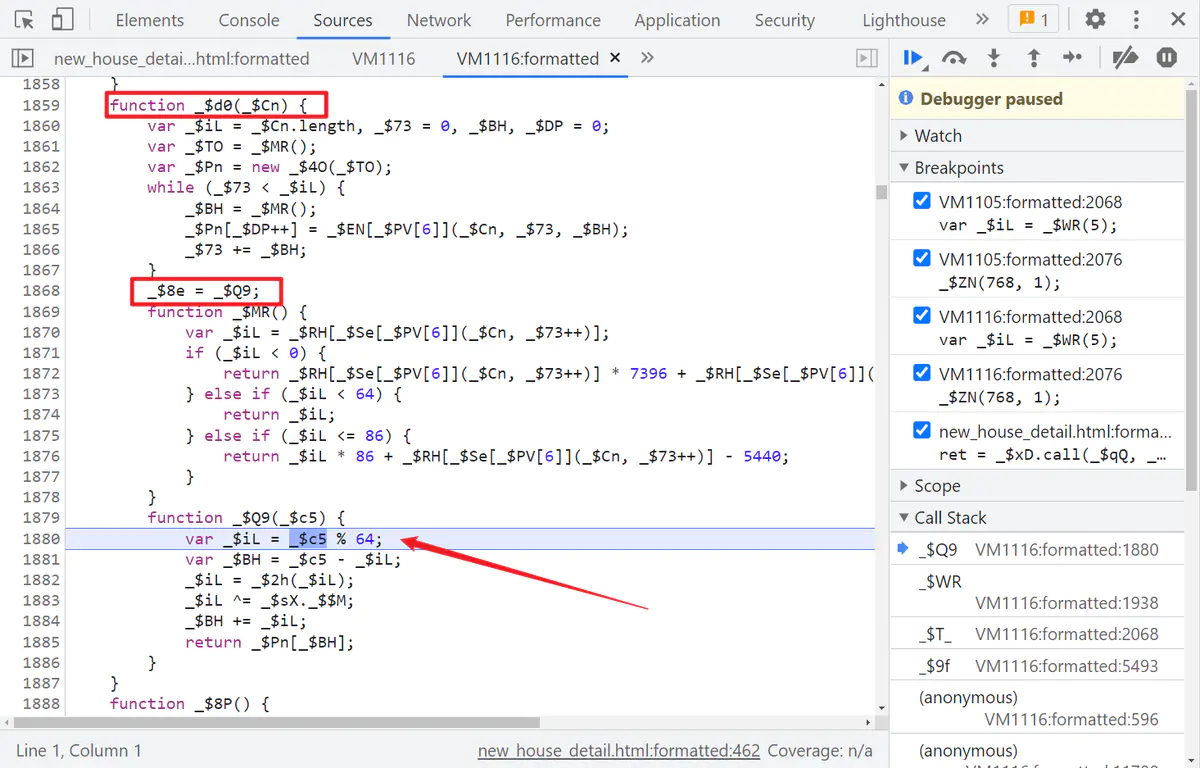Deactivate all breakpoints icon

(x=1125, y=58)
